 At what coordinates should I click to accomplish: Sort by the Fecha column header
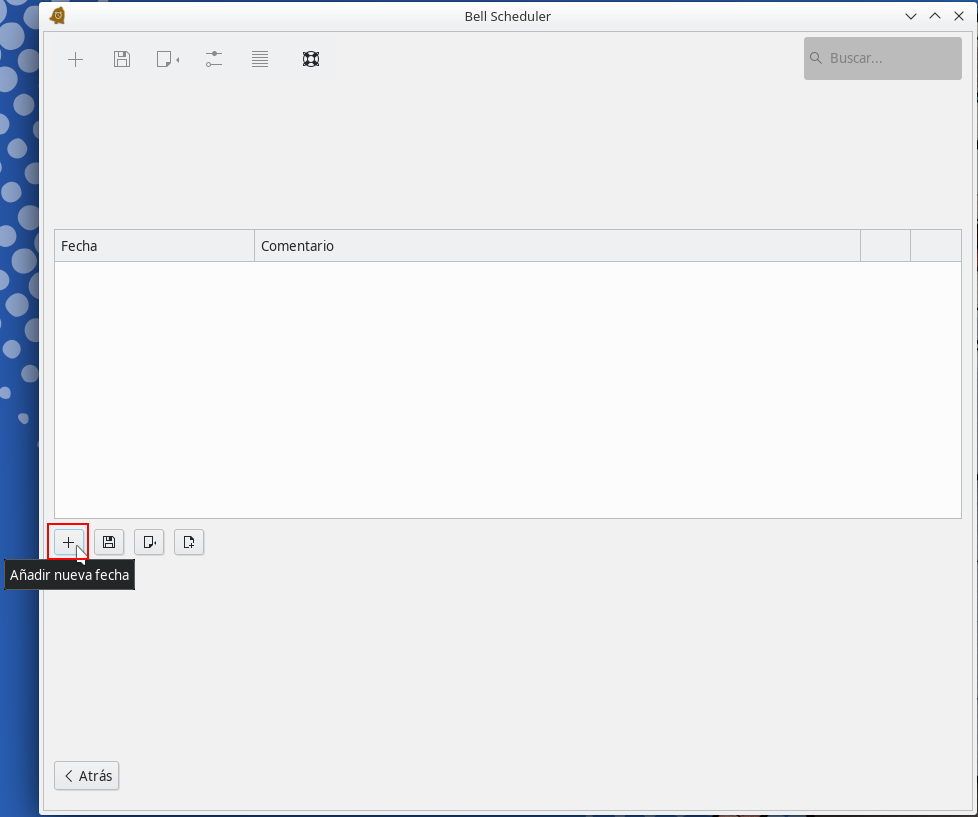coord(154,245)
